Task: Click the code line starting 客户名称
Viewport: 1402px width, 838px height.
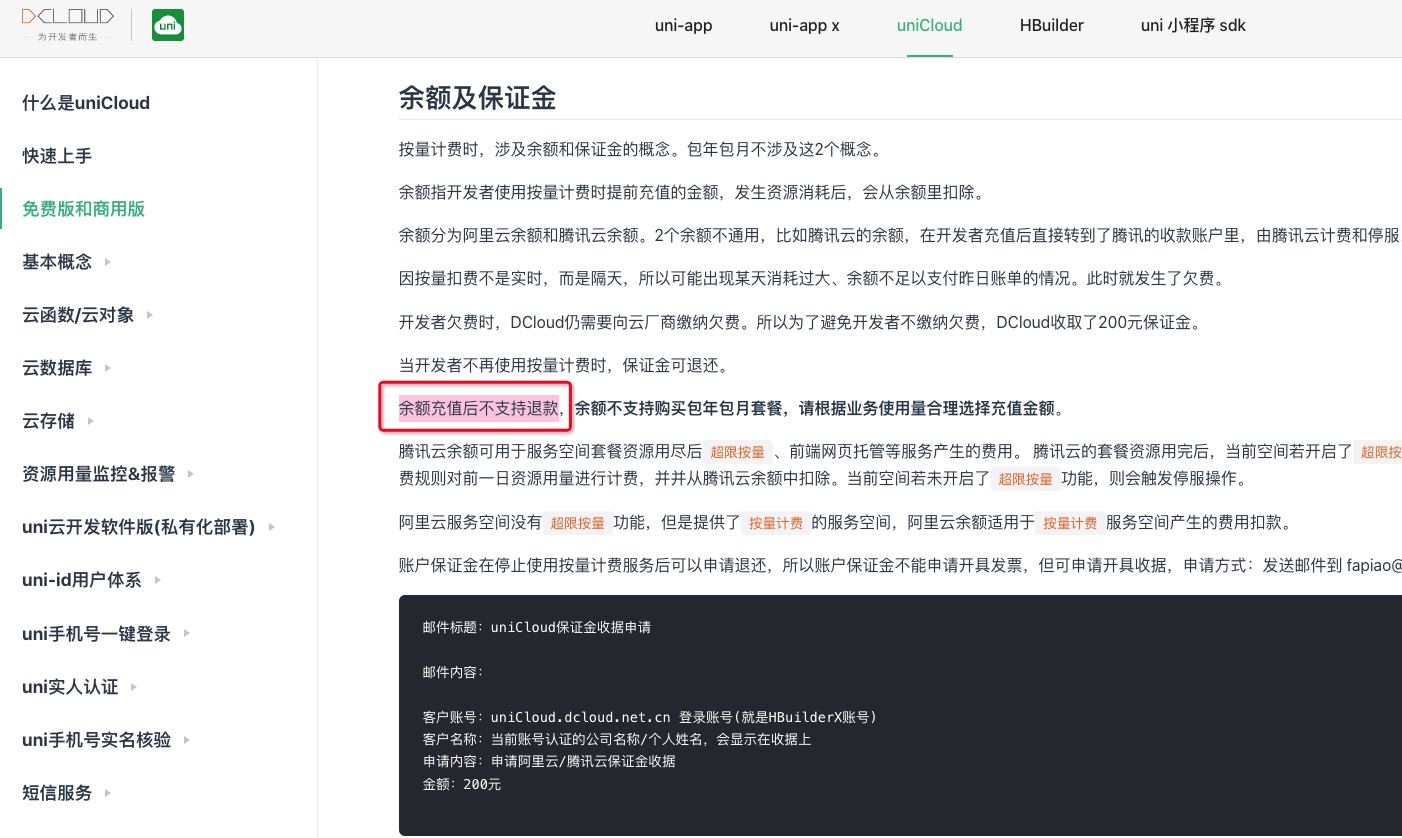Action: click(617, 739)
